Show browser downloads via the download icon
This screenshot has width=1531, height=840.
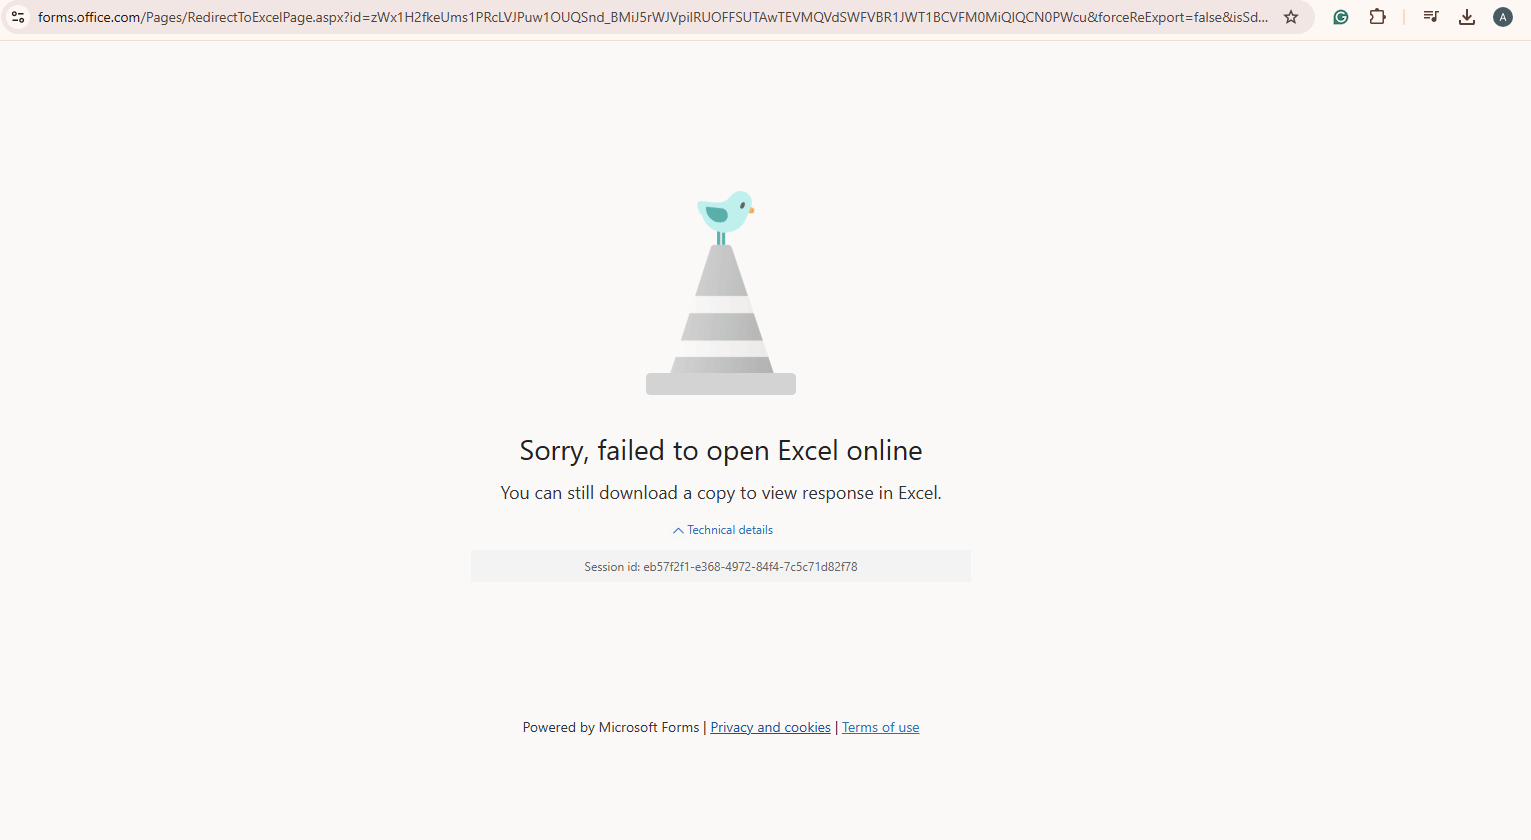click(x=1467, y=17)
